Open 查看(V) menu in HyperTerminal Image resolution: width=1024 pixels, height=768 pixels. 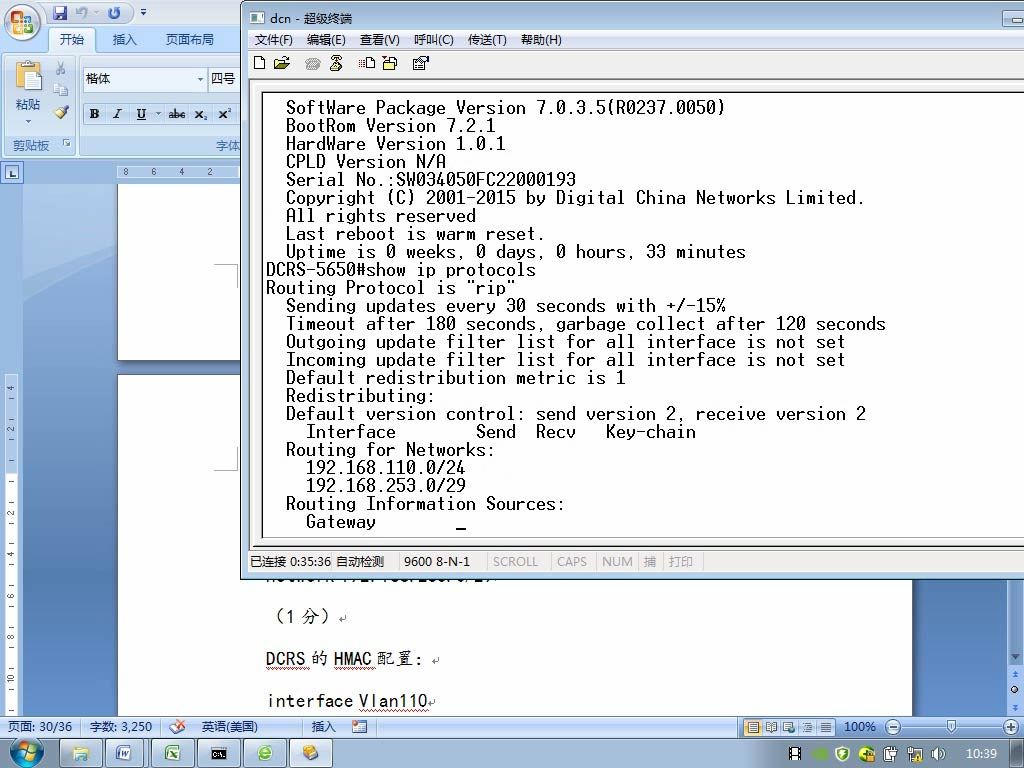pos(379,40)
